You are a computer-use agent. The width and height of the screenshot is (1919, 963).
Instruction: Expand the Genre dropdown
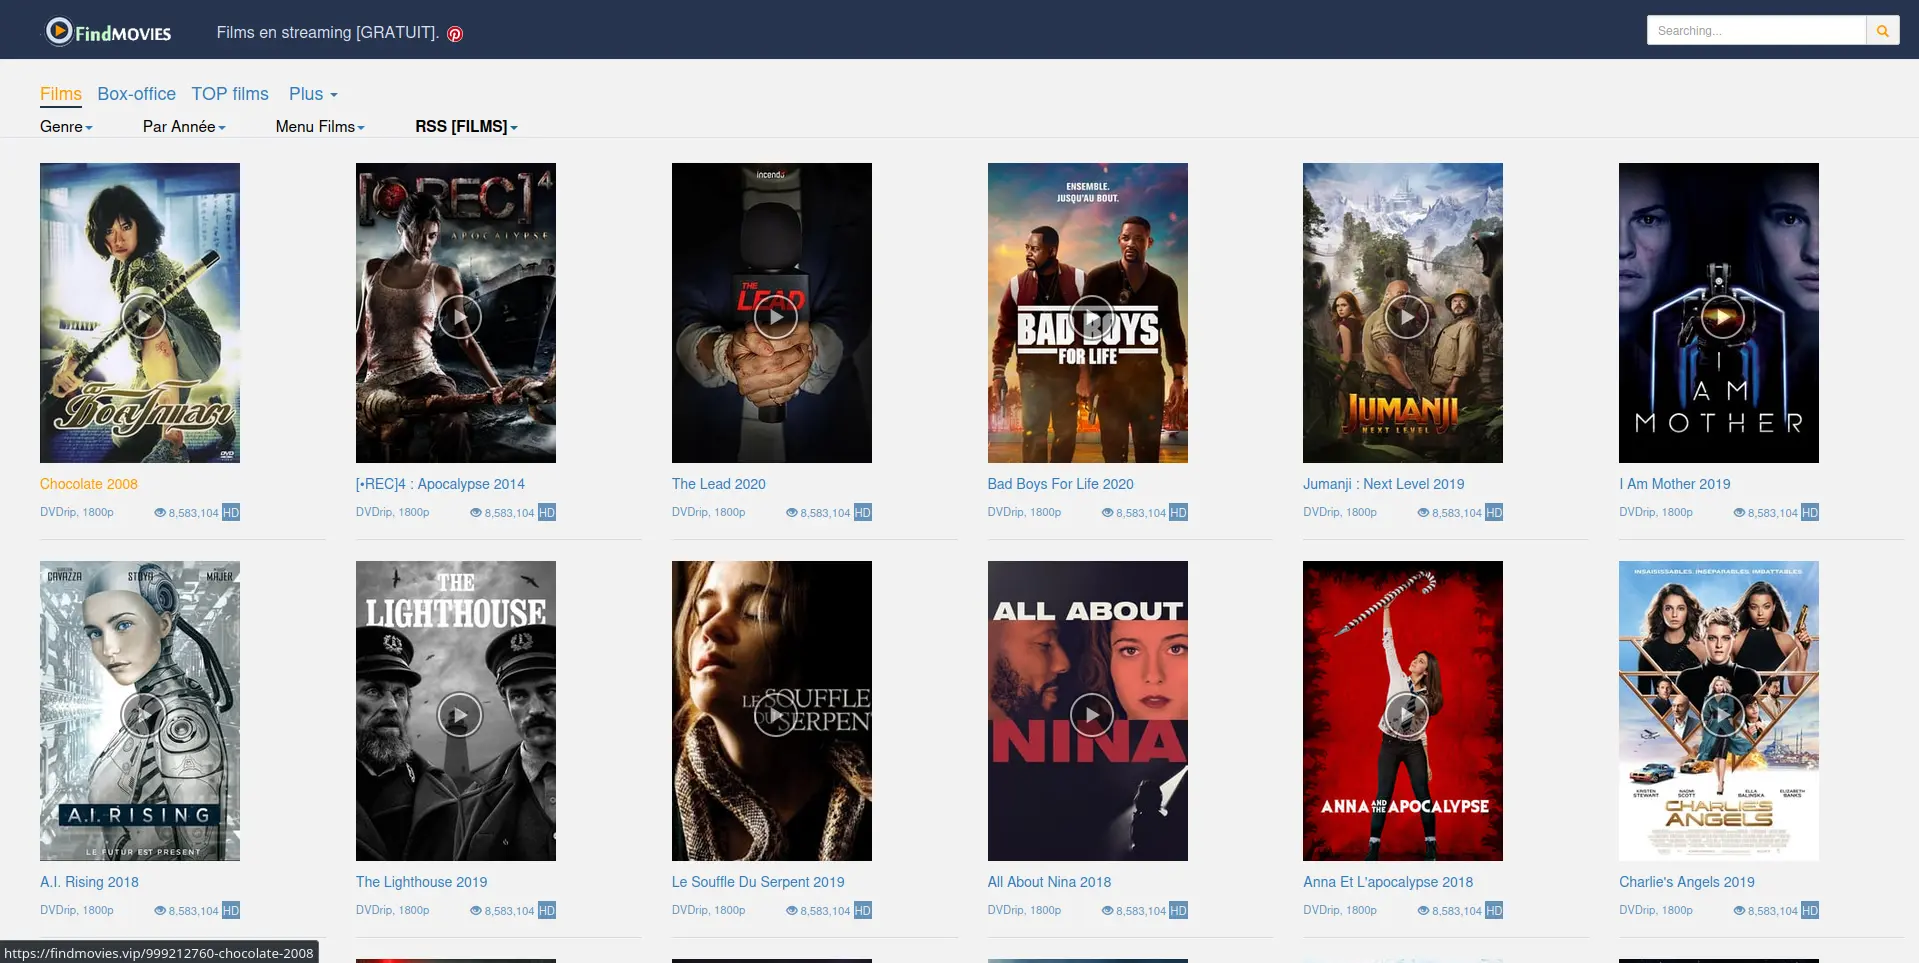click(66, 127)
